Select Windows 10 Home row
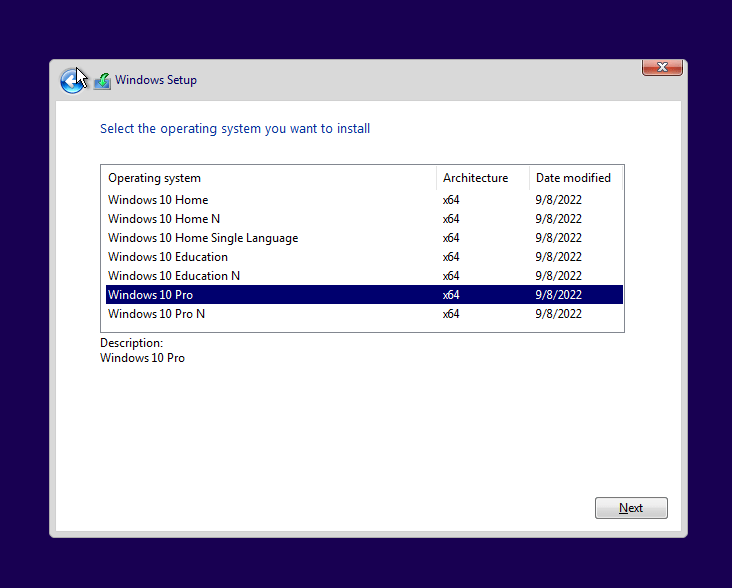 click(364, 200)
